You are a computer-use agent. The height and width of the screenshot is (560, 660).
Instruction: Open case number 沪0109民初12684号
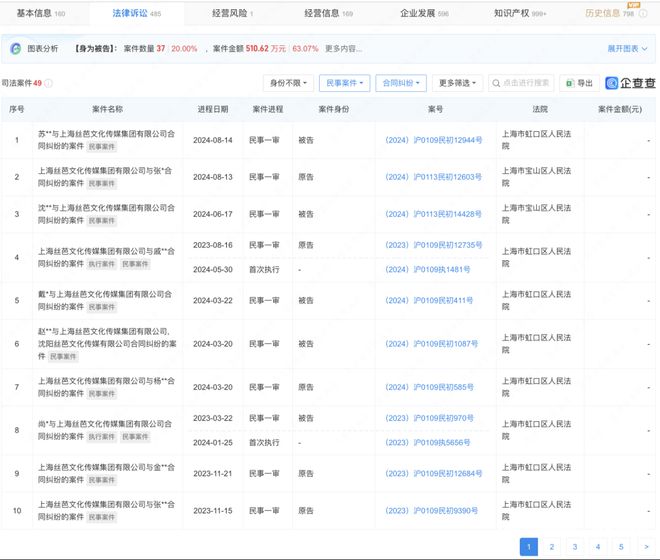tap(434, 474)
